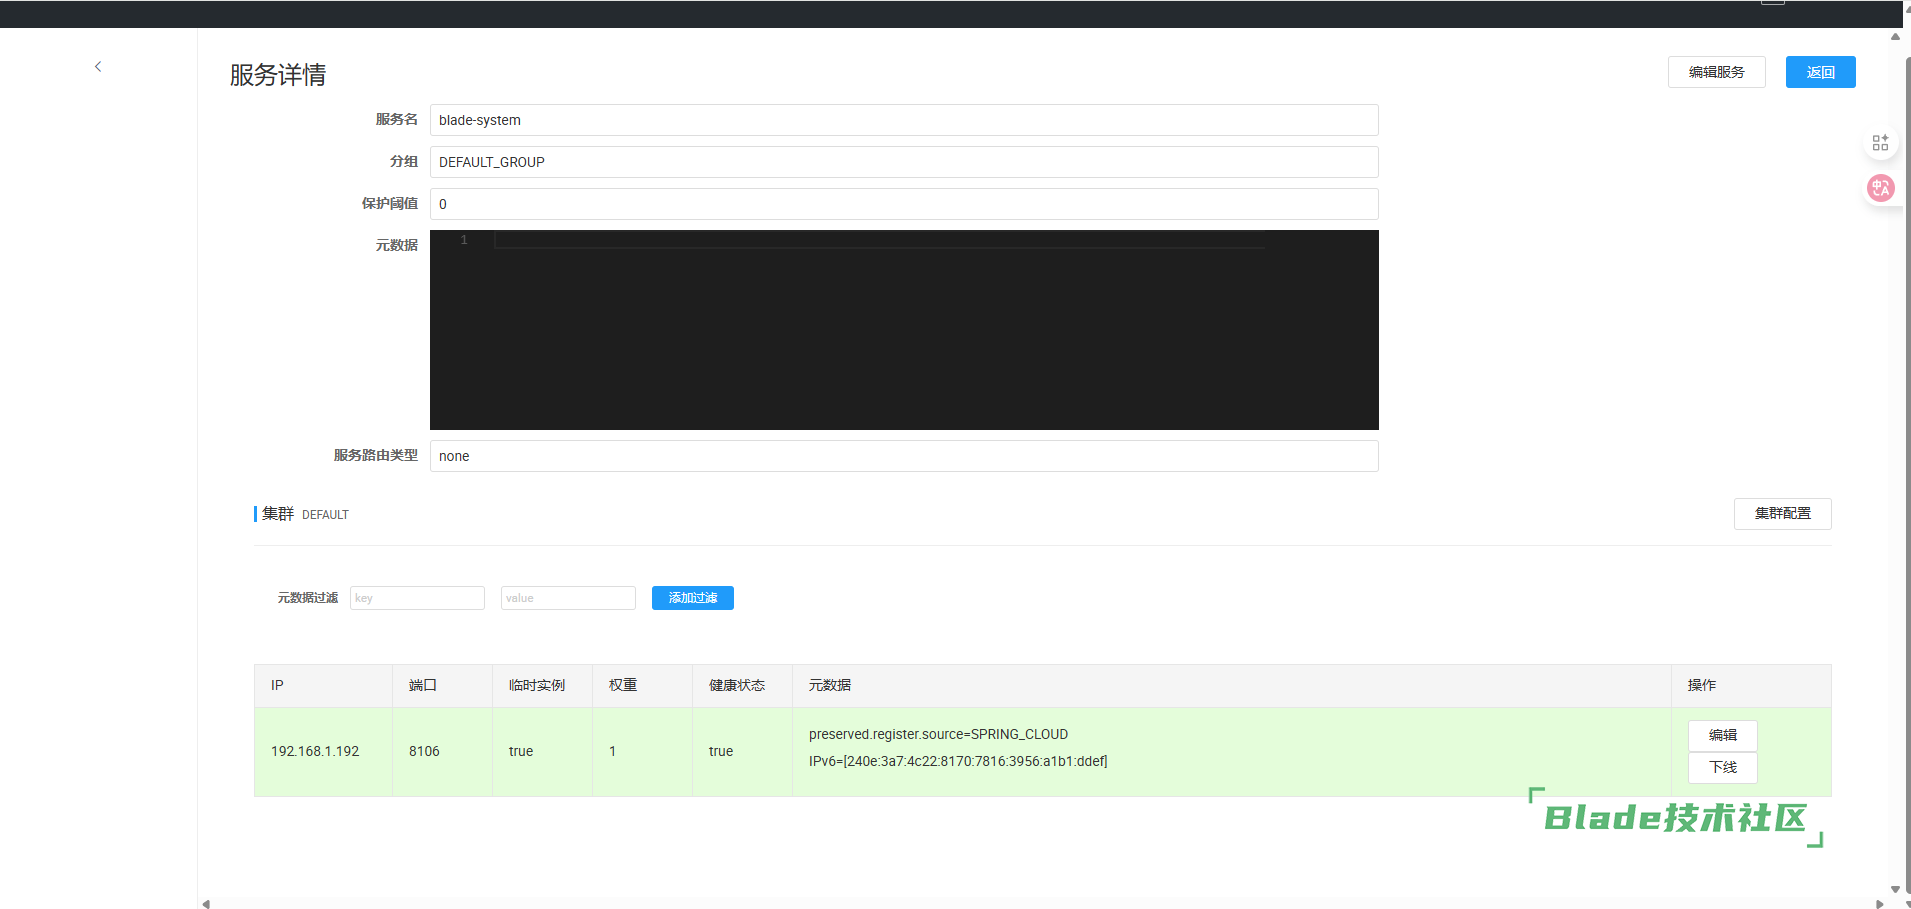Take the instance offline with 下线

1722,767
